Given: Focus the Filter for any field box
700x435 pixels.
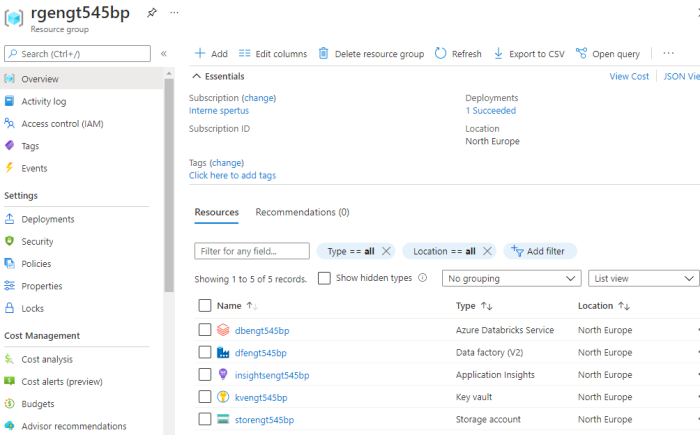Looking at the screenshot, I should tap(252, 251).
